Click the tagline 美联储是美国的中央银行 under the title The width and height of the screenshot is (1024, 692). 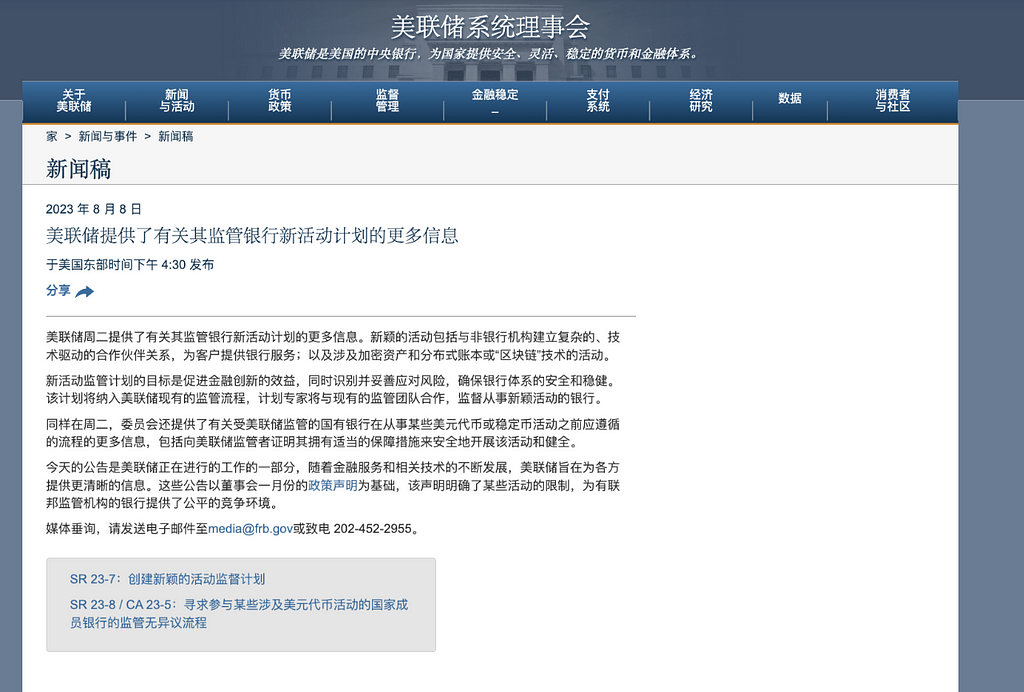click(x=490, y=54)
